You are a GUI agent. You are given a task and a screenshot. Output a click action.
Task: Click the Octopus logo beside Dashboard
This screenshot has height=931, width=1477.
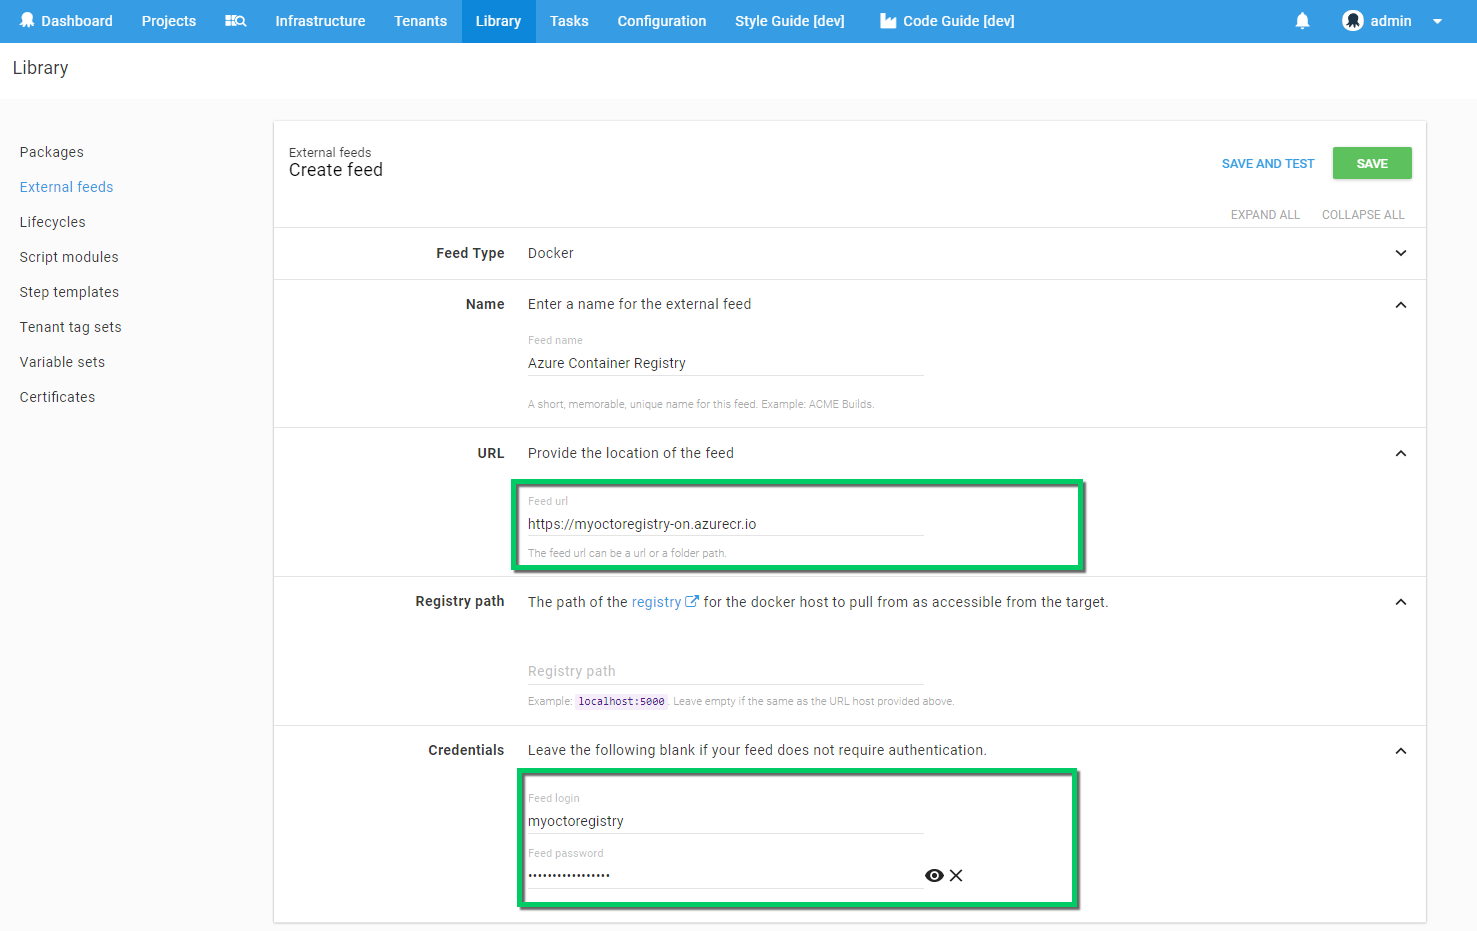coord(27,20)
